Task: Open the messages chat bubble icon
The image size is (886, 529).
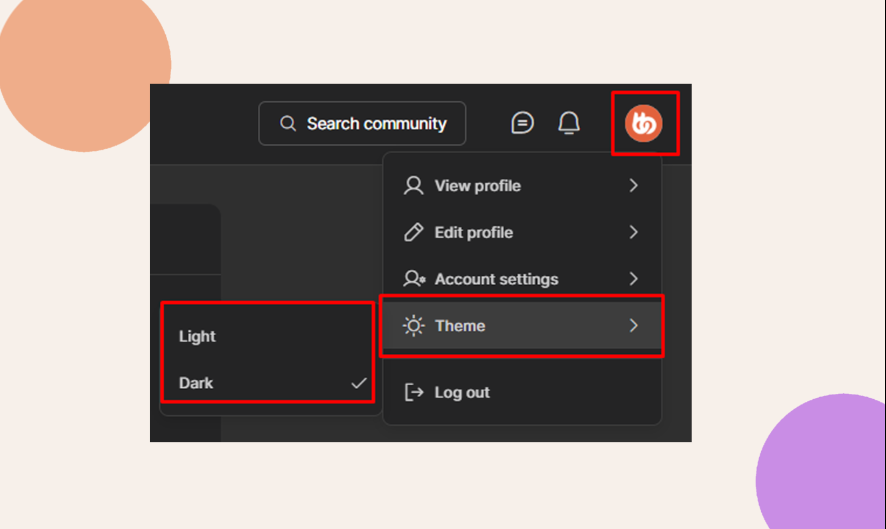Action: [522, 123]
